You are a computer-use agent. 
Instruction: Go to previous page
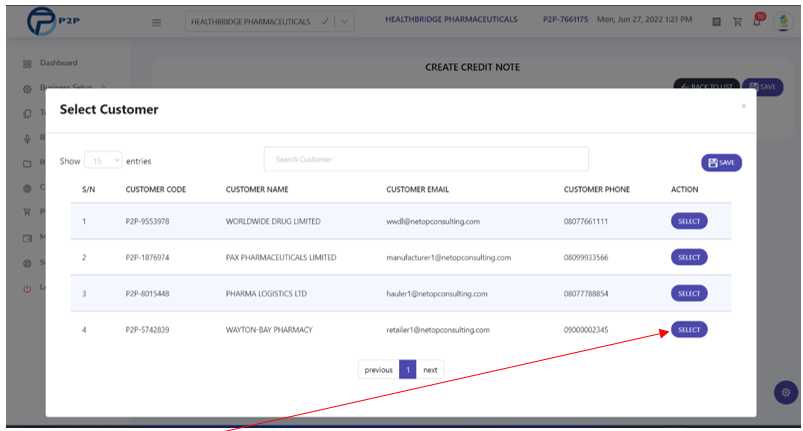pos(378,370)
